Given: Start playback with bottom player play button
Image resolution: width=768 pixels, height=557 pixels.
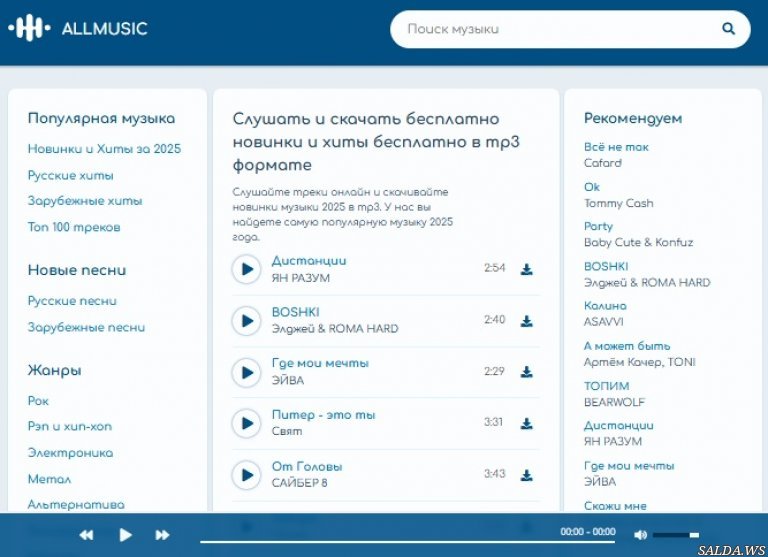Looking at the screenshot, I should click(125, 535).
